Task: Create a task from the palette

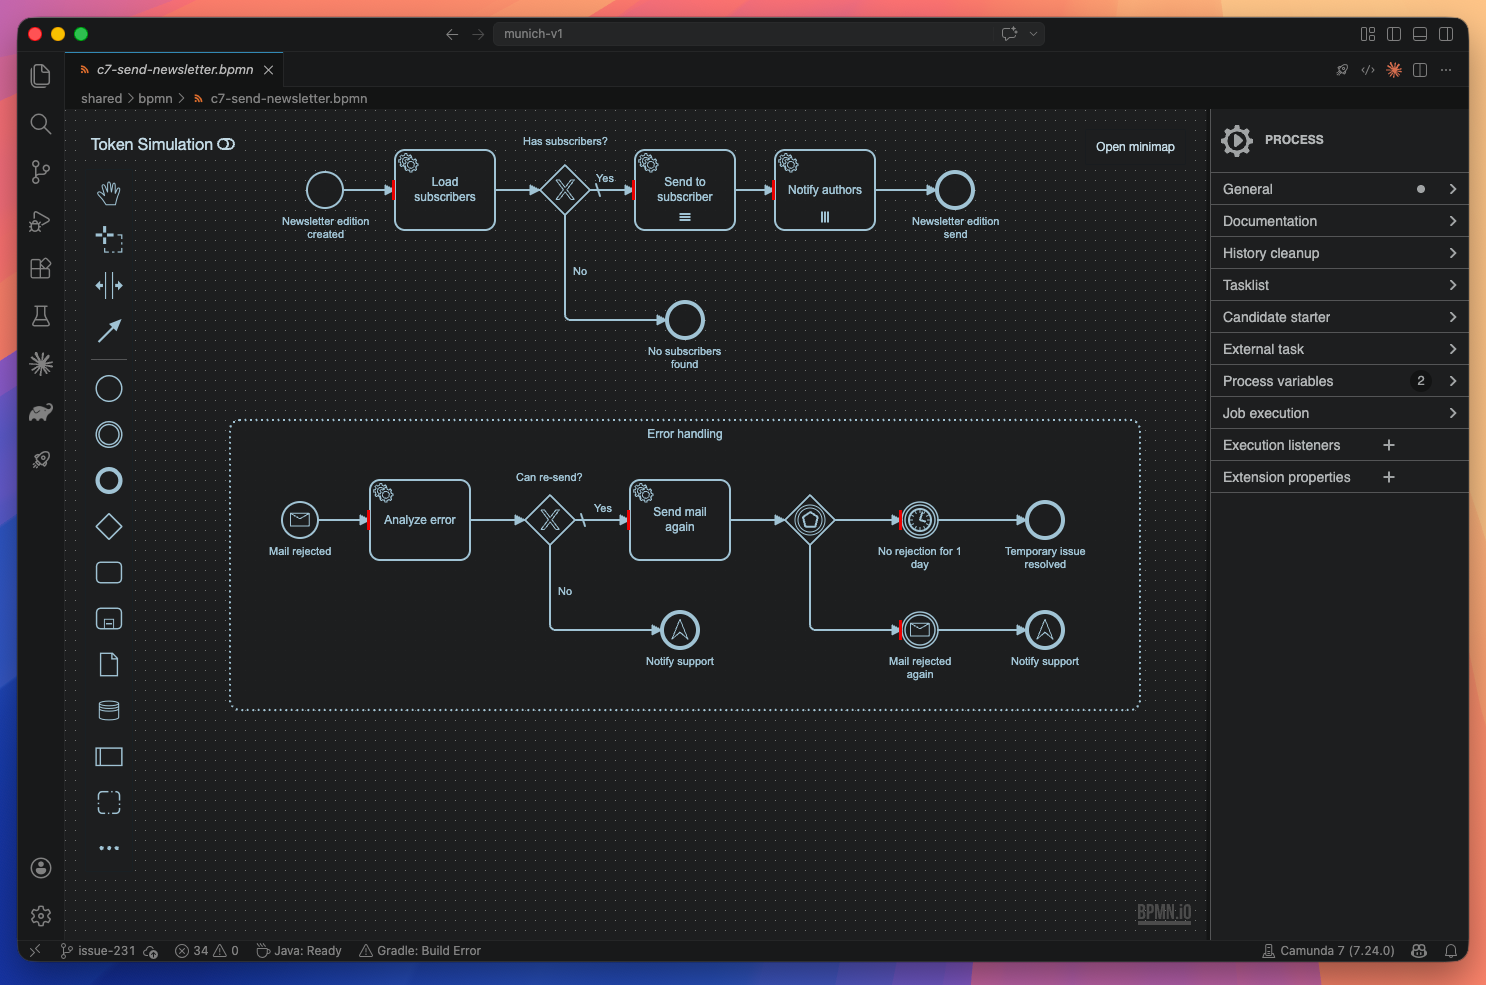Action: [x=109, y=572]
